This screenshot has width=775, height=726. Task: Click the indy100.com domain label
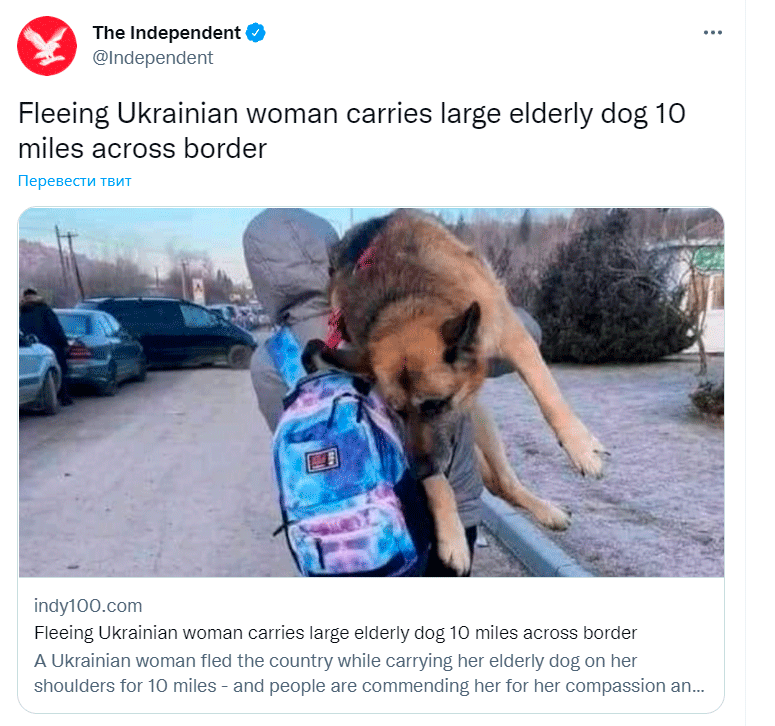coord(88,605)
